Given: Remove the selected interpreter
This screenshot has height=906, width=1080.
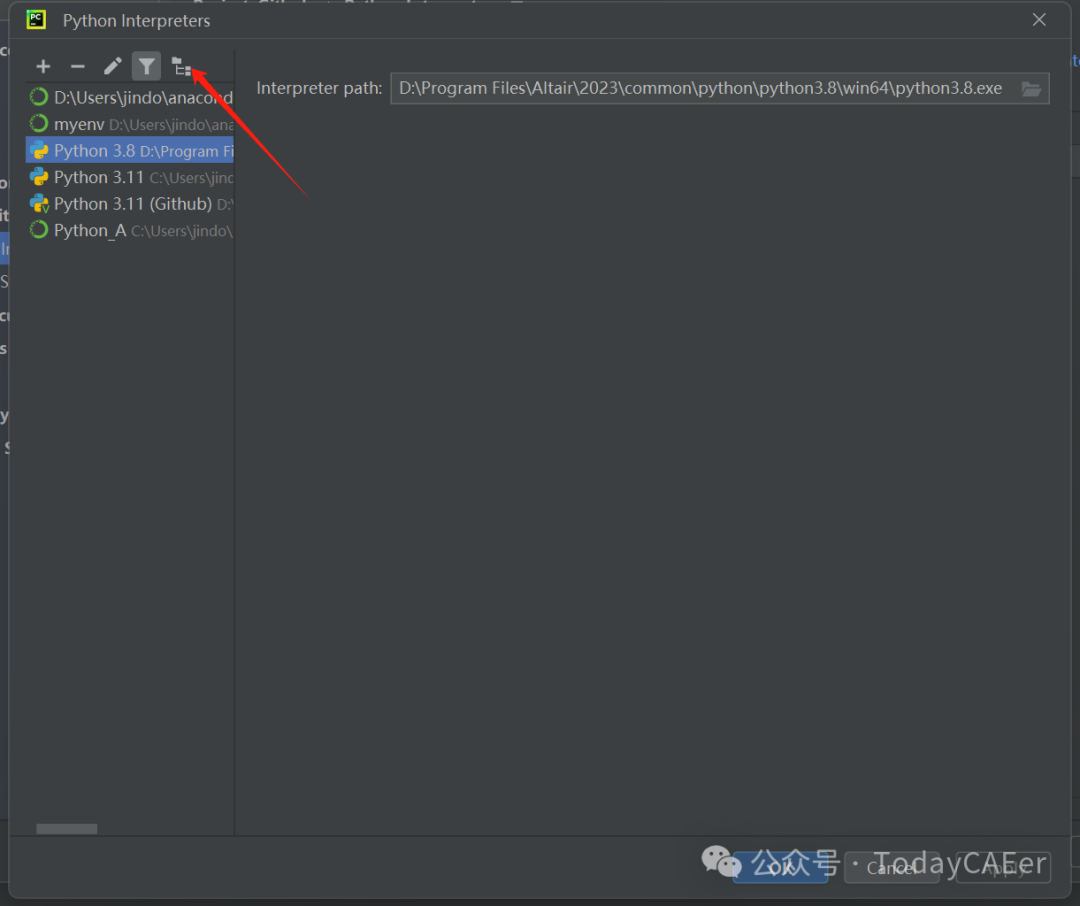Looking at the screenshot, I should (x=78, y=67).
